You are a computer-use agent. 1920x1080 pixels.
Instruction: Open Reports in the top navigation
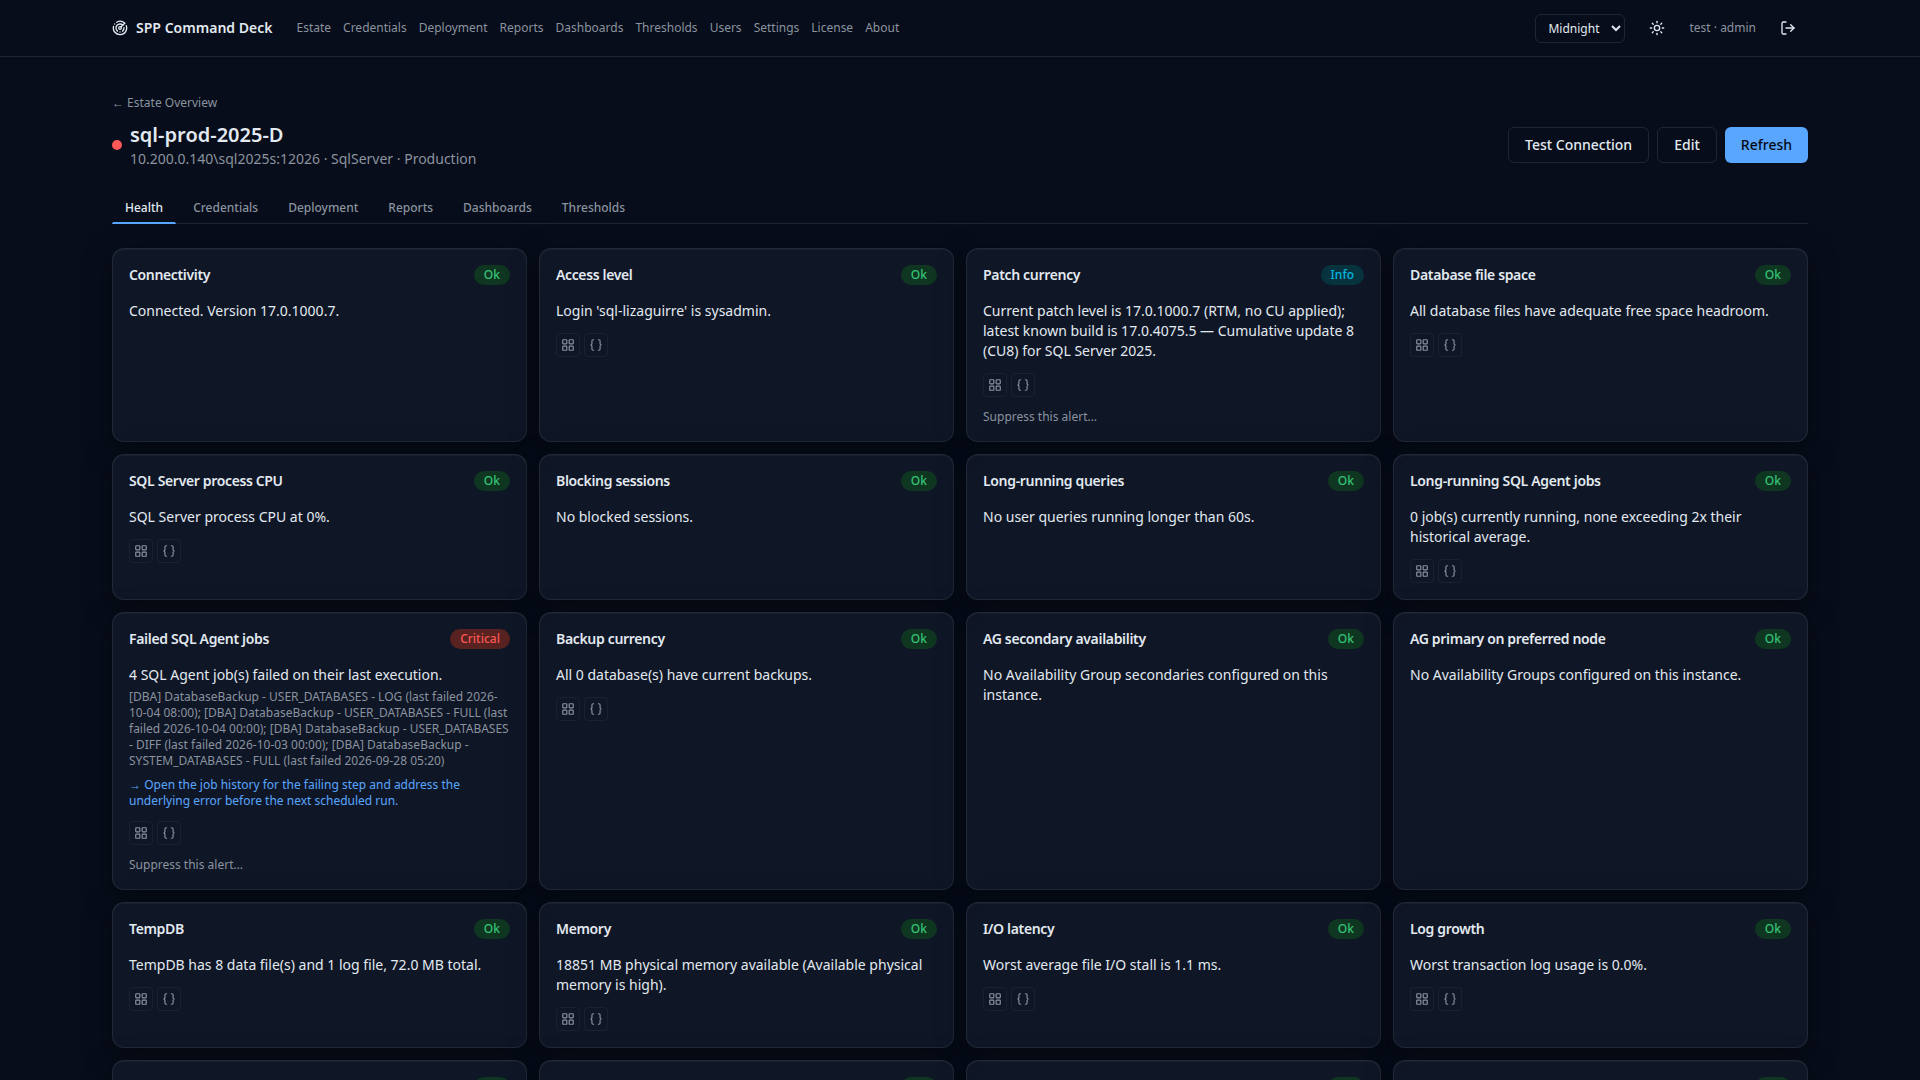[521, 28]
